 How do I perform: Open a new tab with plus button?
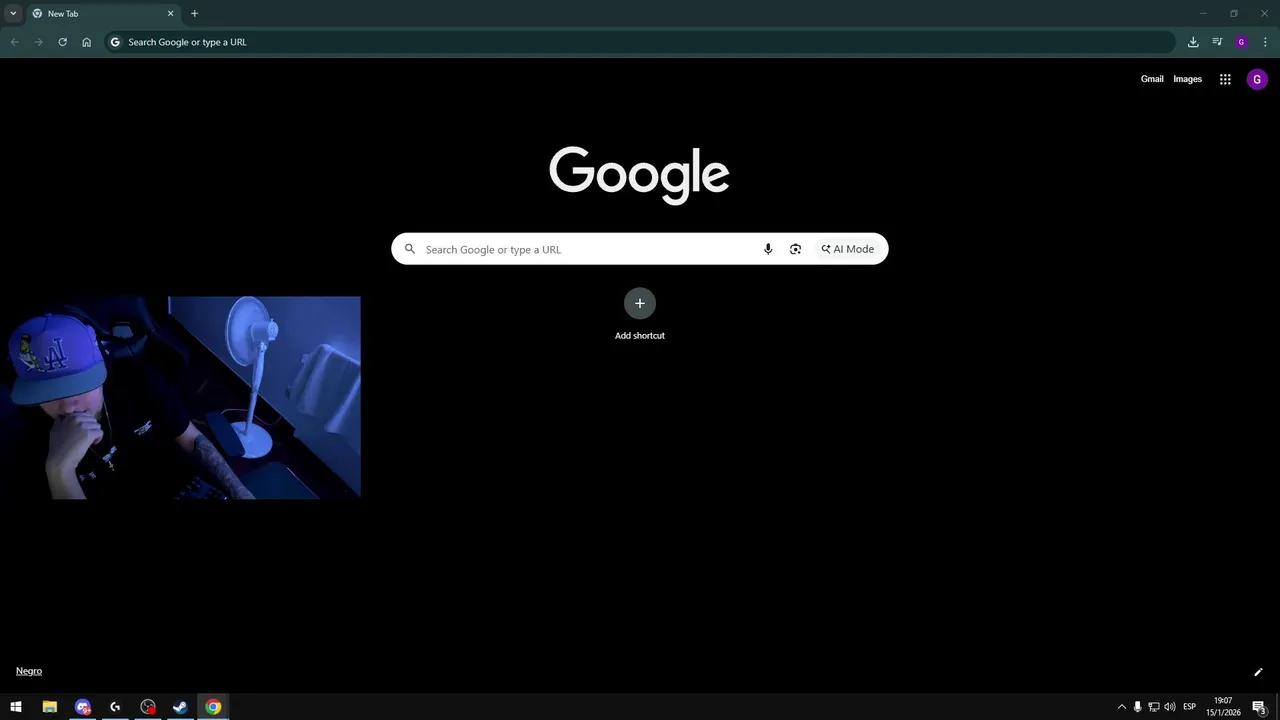(x=194, y=14)
